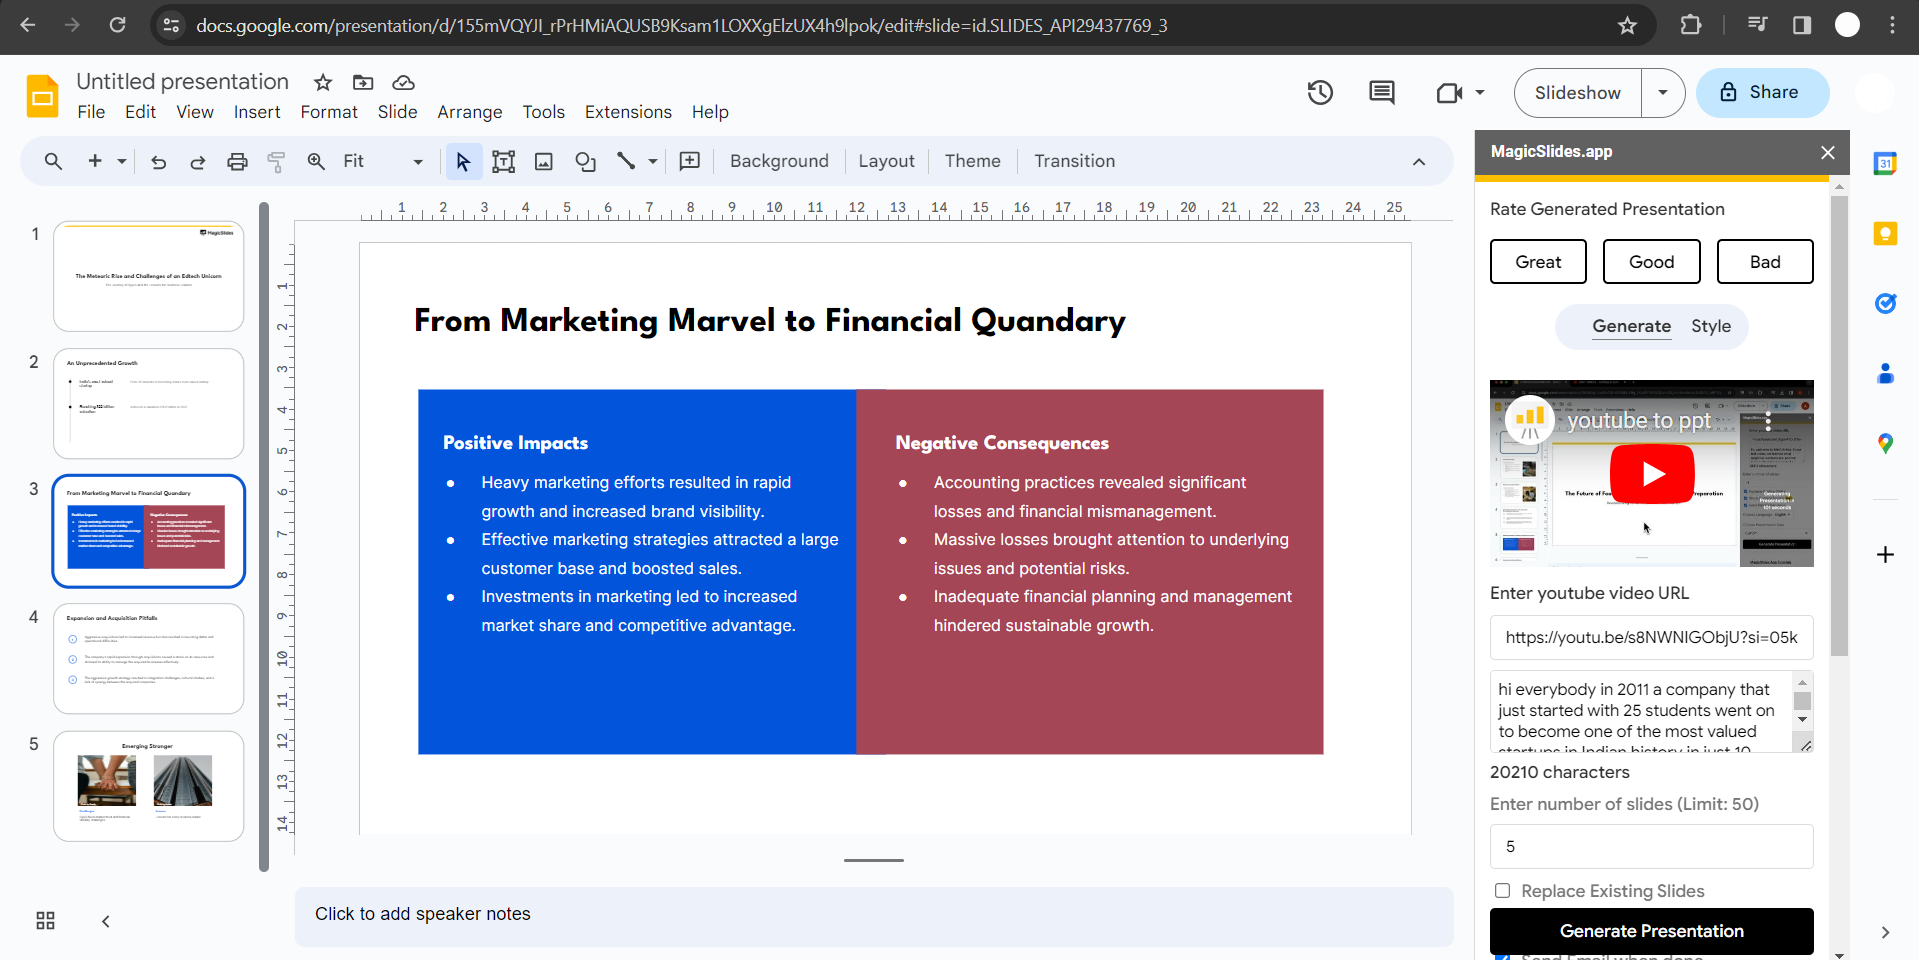
Task: Close the MagicSlides.app sidebar
Action: 1828,152
